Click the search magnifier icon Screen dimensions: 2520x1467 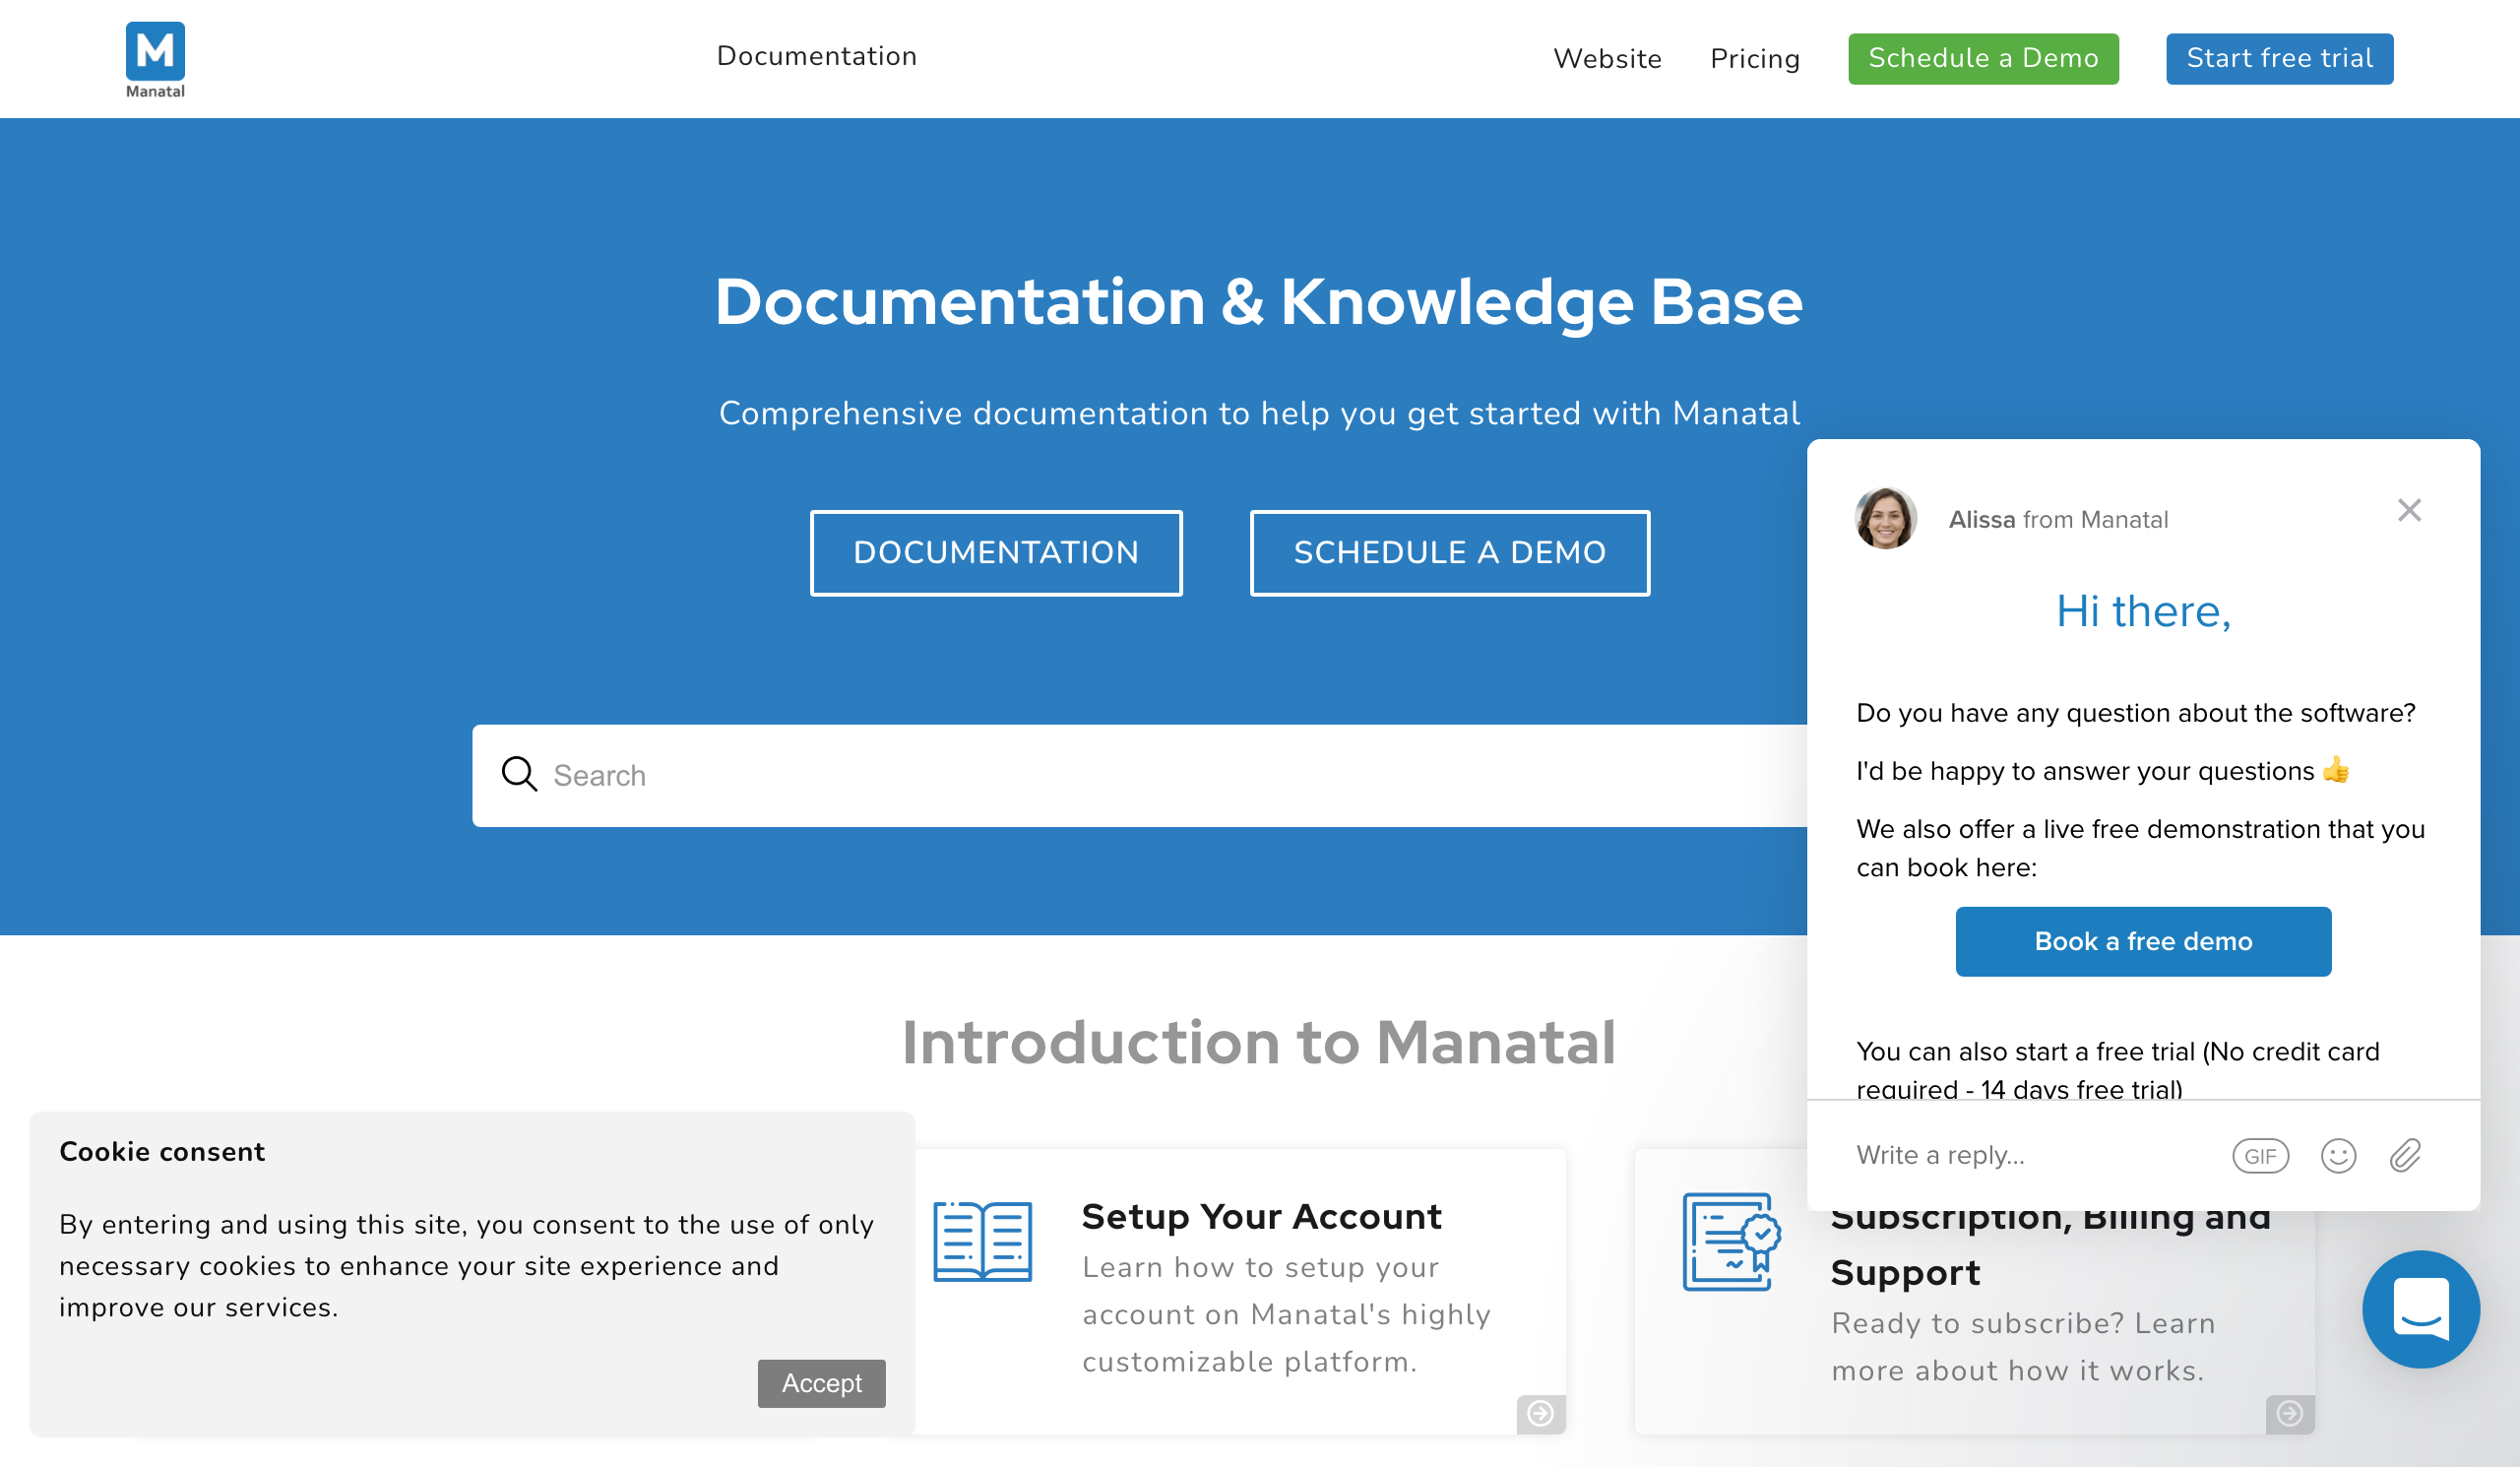click(519, 774)
